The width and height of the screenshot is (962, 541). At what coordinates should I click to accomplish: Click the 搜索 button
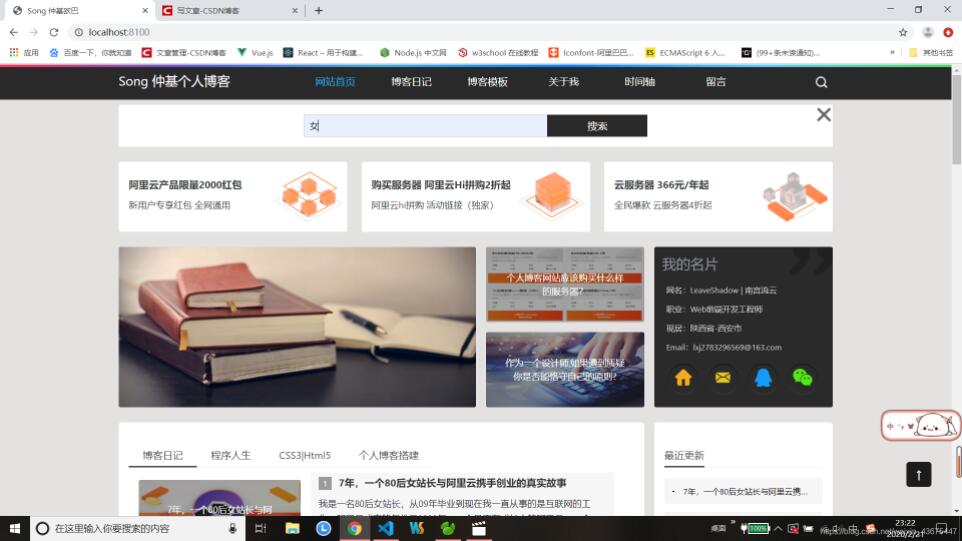(597, 126)
